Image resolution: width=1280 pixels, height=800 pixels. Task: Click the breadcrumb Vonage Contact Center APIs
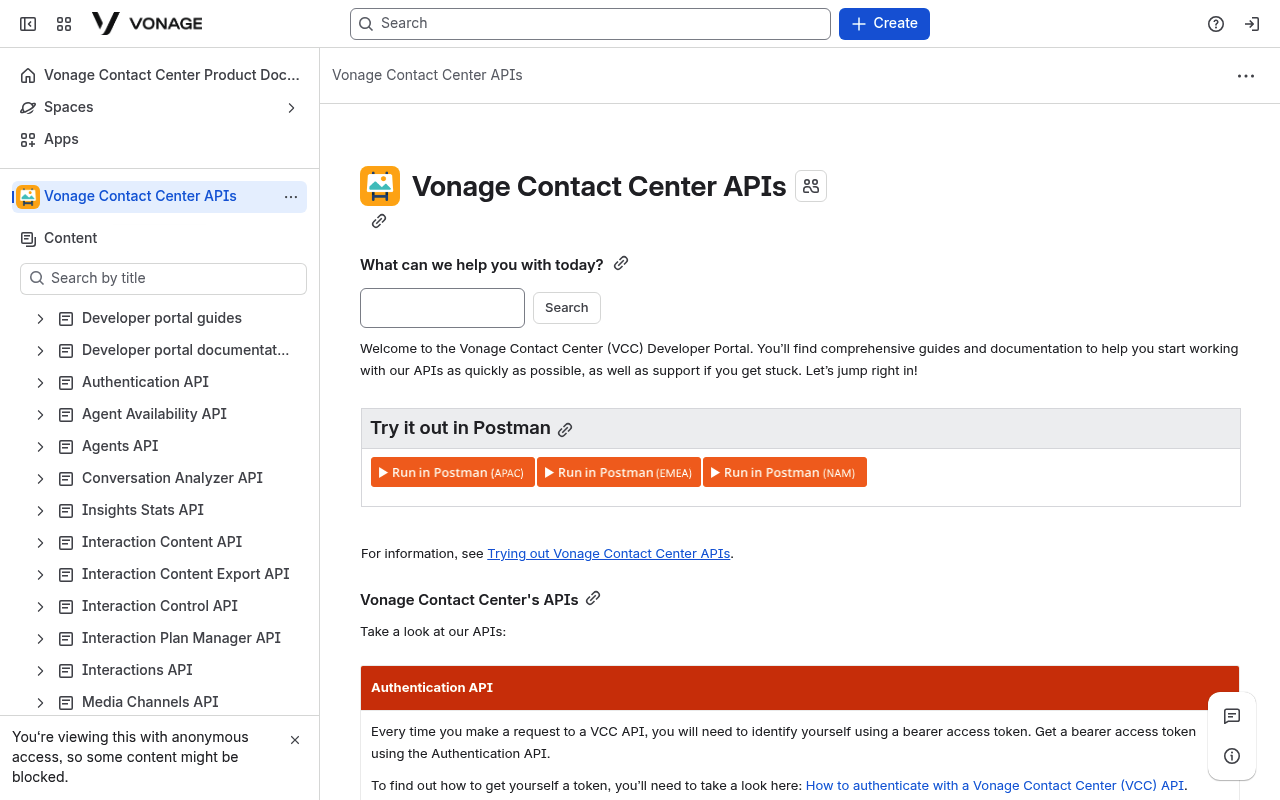[427, 75]
